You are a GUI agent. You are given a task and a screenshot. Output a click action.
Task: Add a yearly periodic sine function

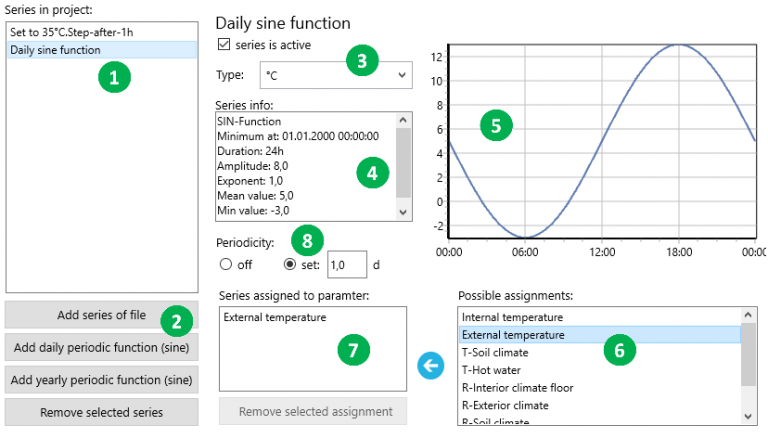click(102, 380)
